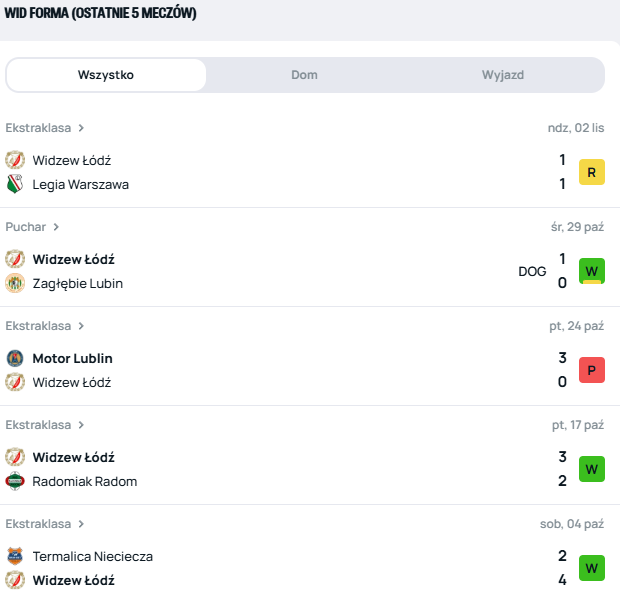Click the Motor Lublin club crest
This screenshot has width=620, height=599.
point(15,358)
